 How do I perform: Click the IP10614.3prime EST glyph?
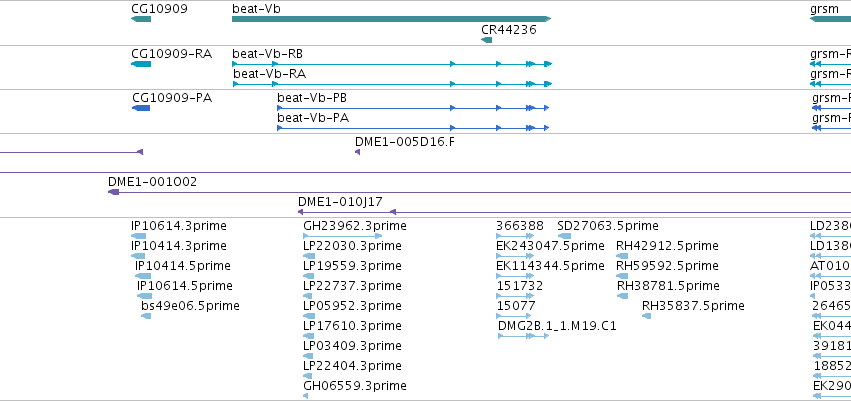coord(138,236)
